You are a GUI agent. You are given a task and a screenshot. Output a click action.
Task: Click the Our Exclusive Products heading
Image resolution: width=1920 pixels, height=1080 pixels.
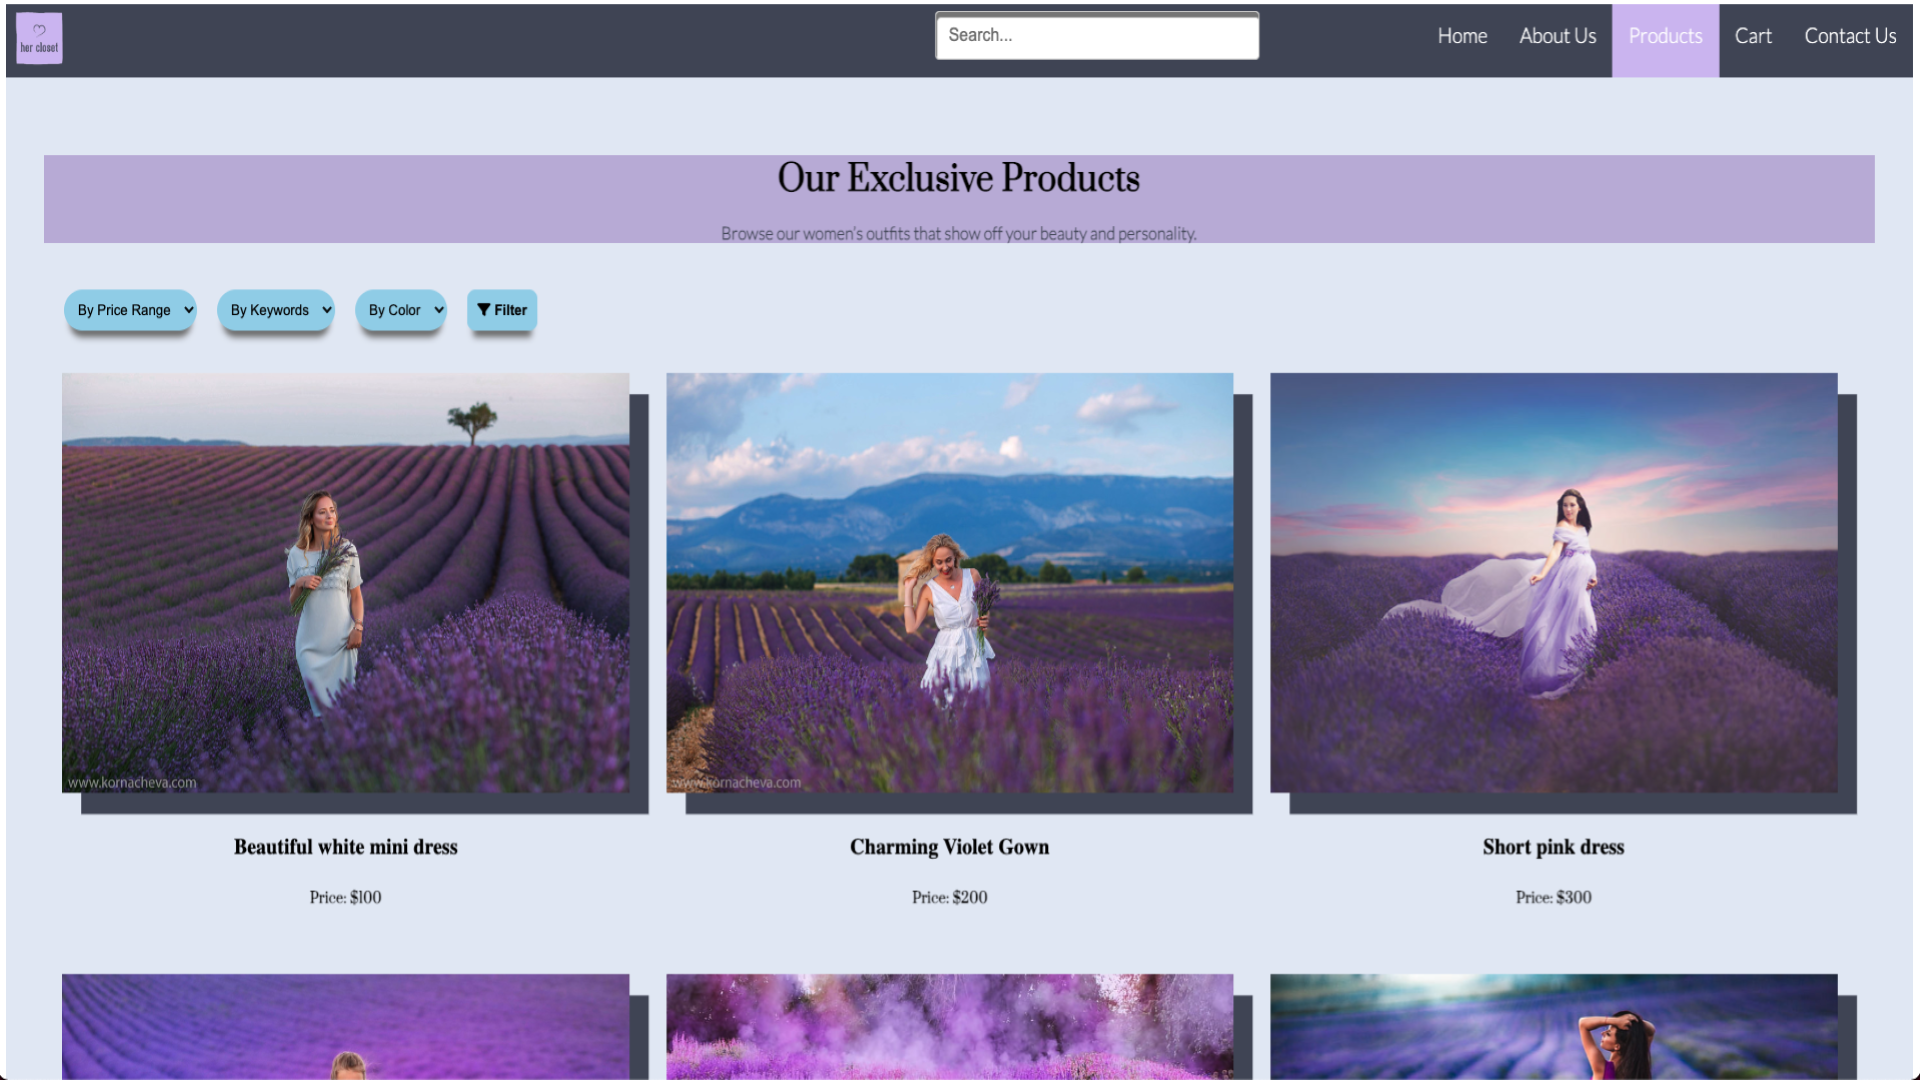point(958,178)
